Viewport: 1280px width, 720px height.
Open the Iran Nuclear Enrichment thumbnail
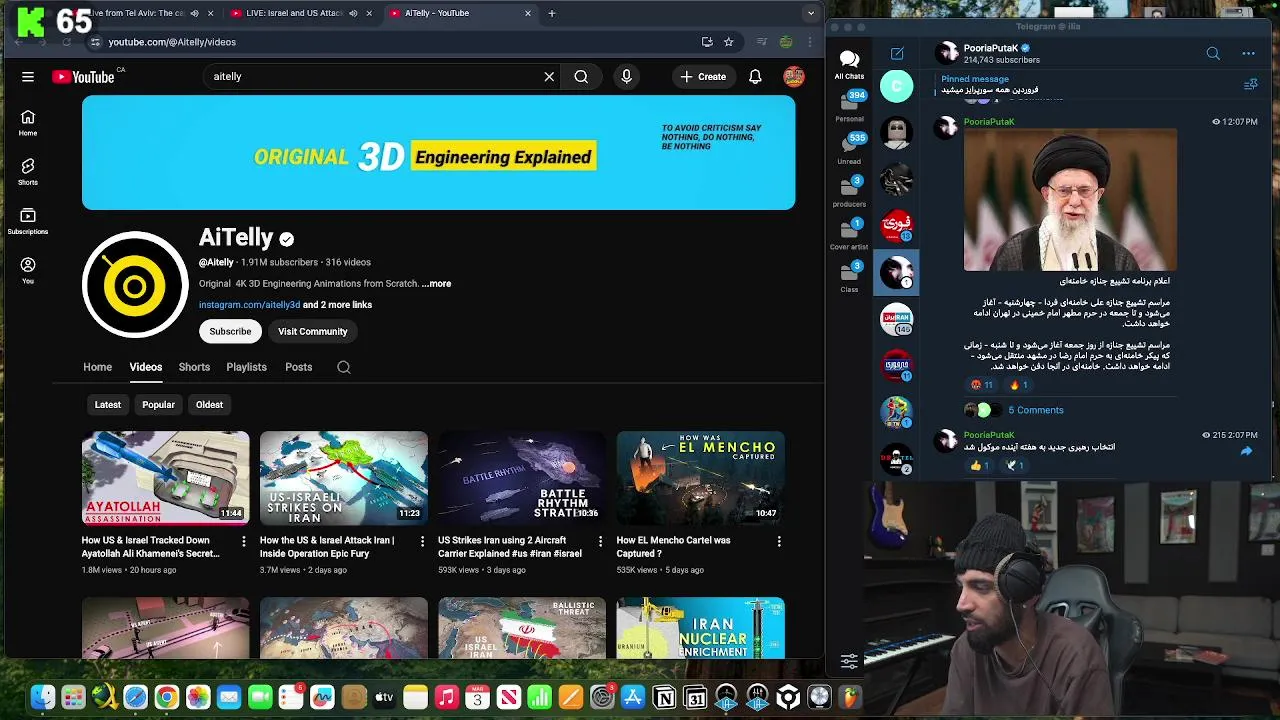[x=700, y=628]
